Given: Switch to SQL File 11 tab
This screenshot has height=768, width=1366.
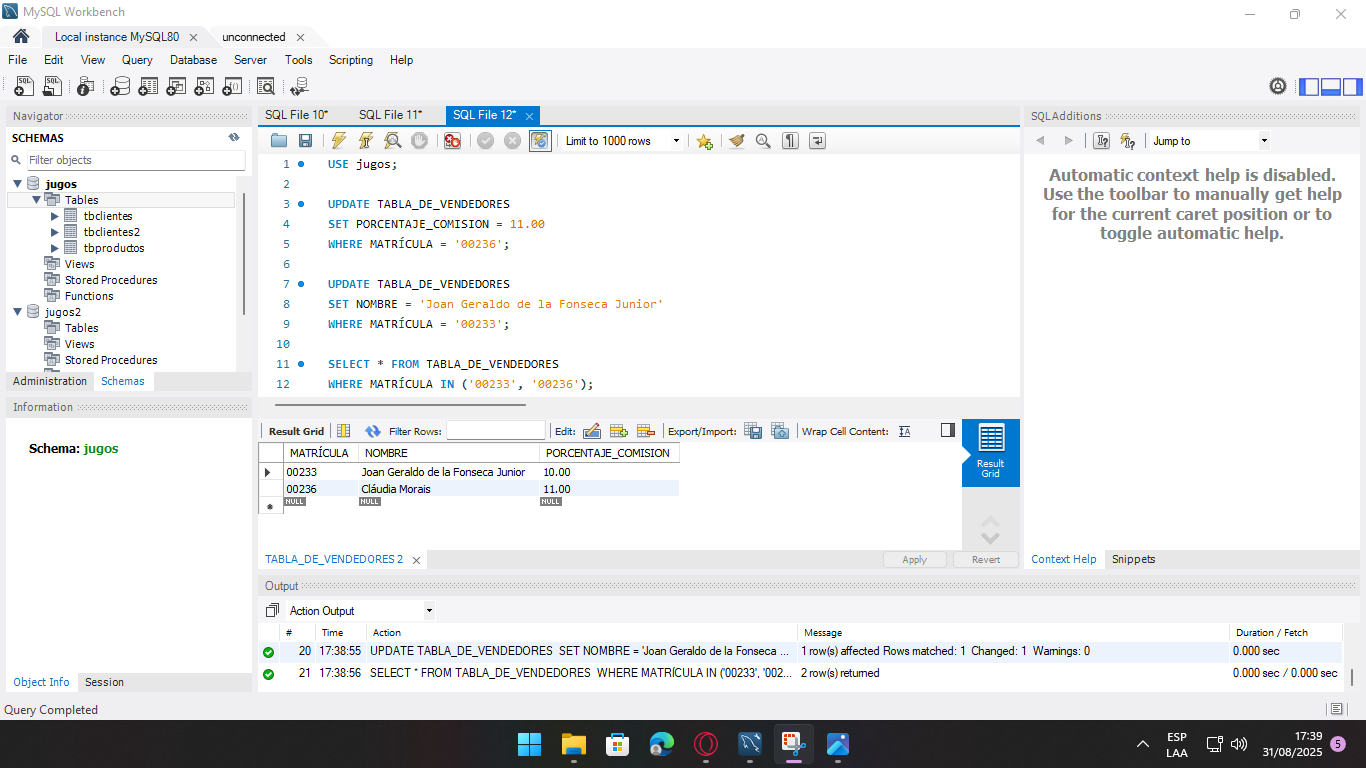Looking at the screenshot, I should 391,115.
